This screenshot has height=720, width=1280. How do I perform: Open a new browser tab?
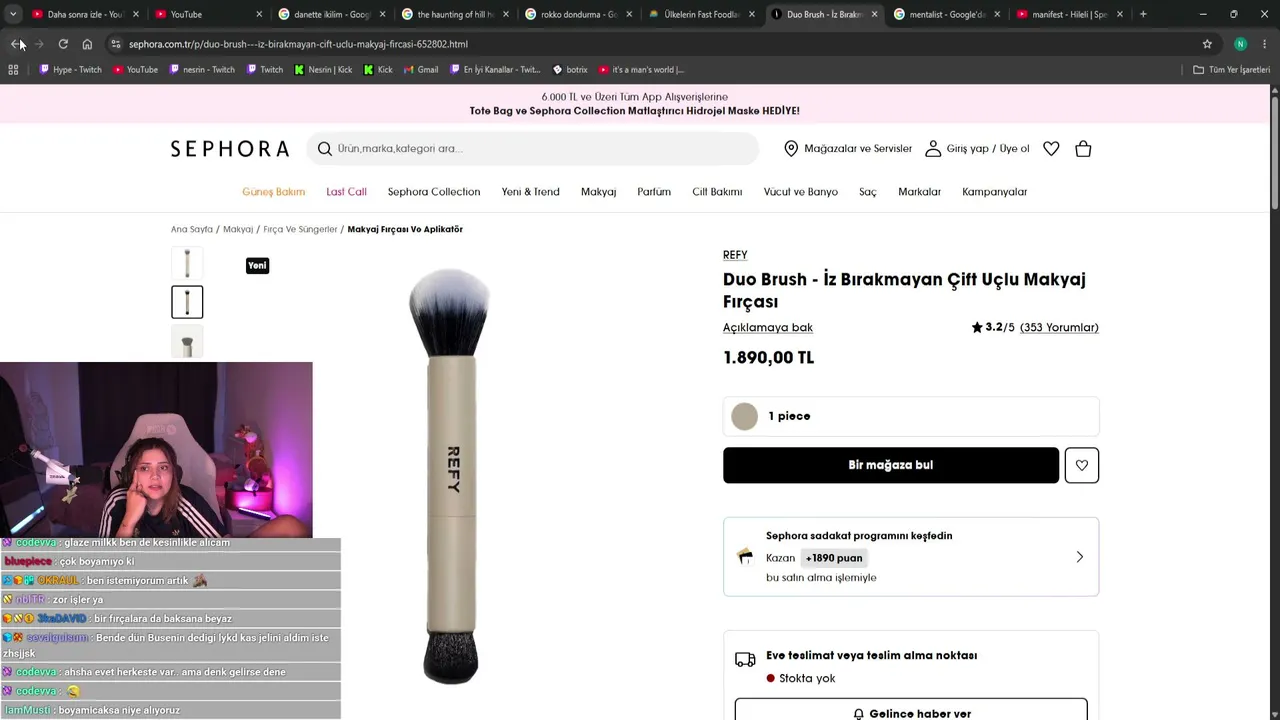(1143, 14)
